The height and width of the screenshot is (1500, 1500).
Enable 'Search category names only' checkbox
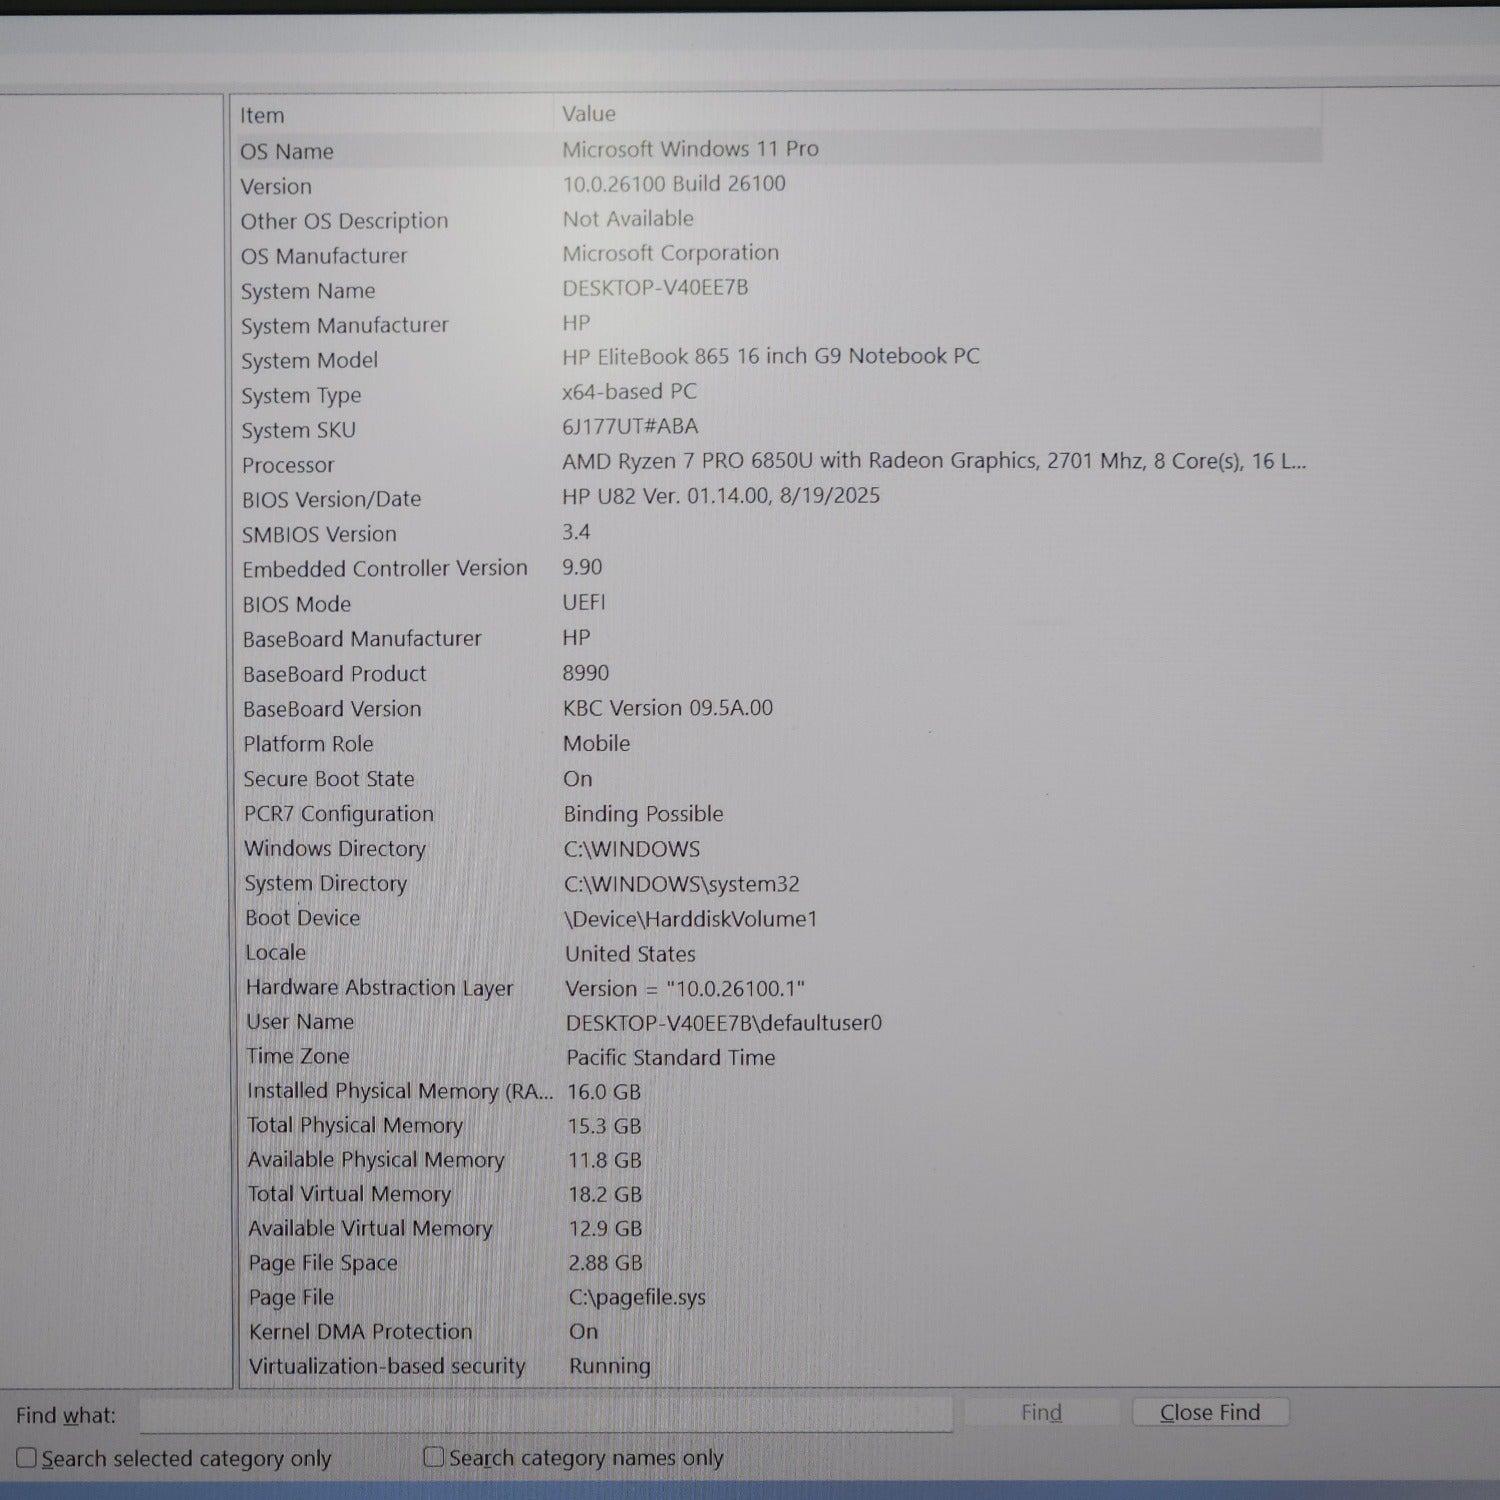point(434,1457)
